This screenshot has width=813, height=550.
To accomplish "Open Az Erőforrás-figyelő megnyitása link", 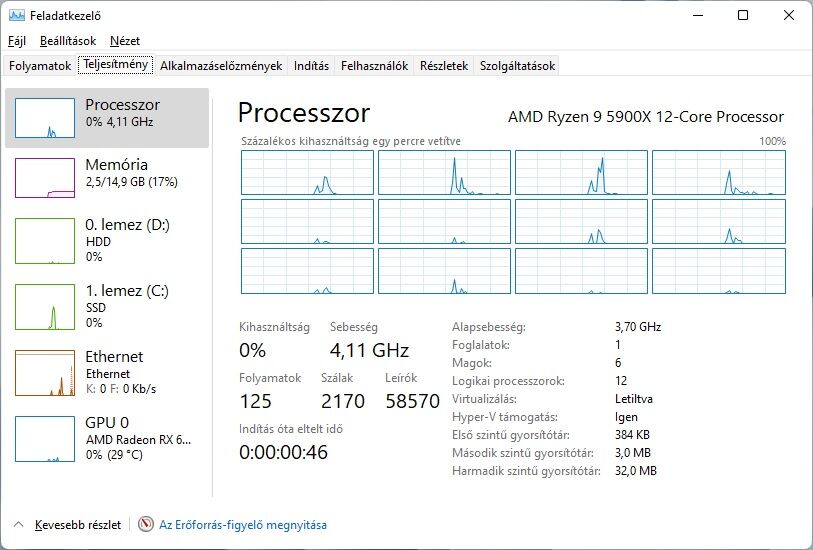I will [243, 525].
